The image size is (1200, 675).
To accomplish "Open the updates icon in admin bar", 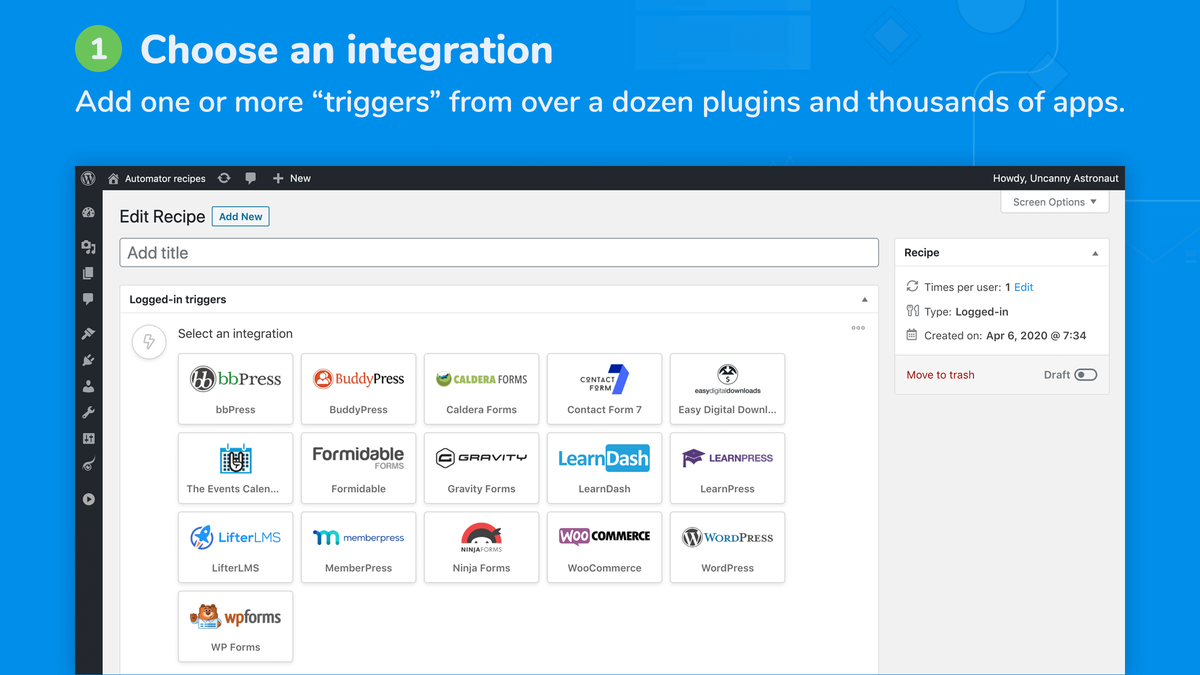I will coord(224,178).
